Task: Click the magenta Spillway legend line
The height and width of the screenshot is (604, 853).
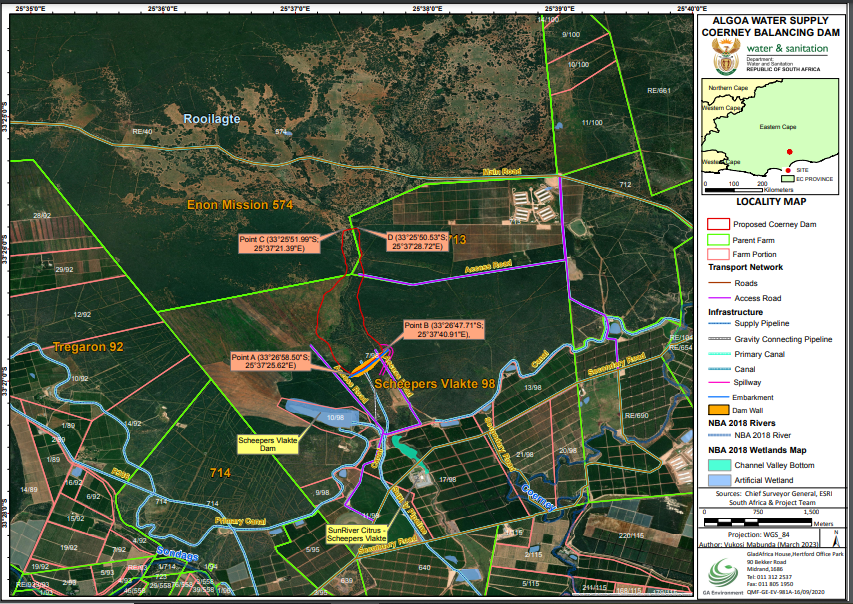Action: [719, 383]
